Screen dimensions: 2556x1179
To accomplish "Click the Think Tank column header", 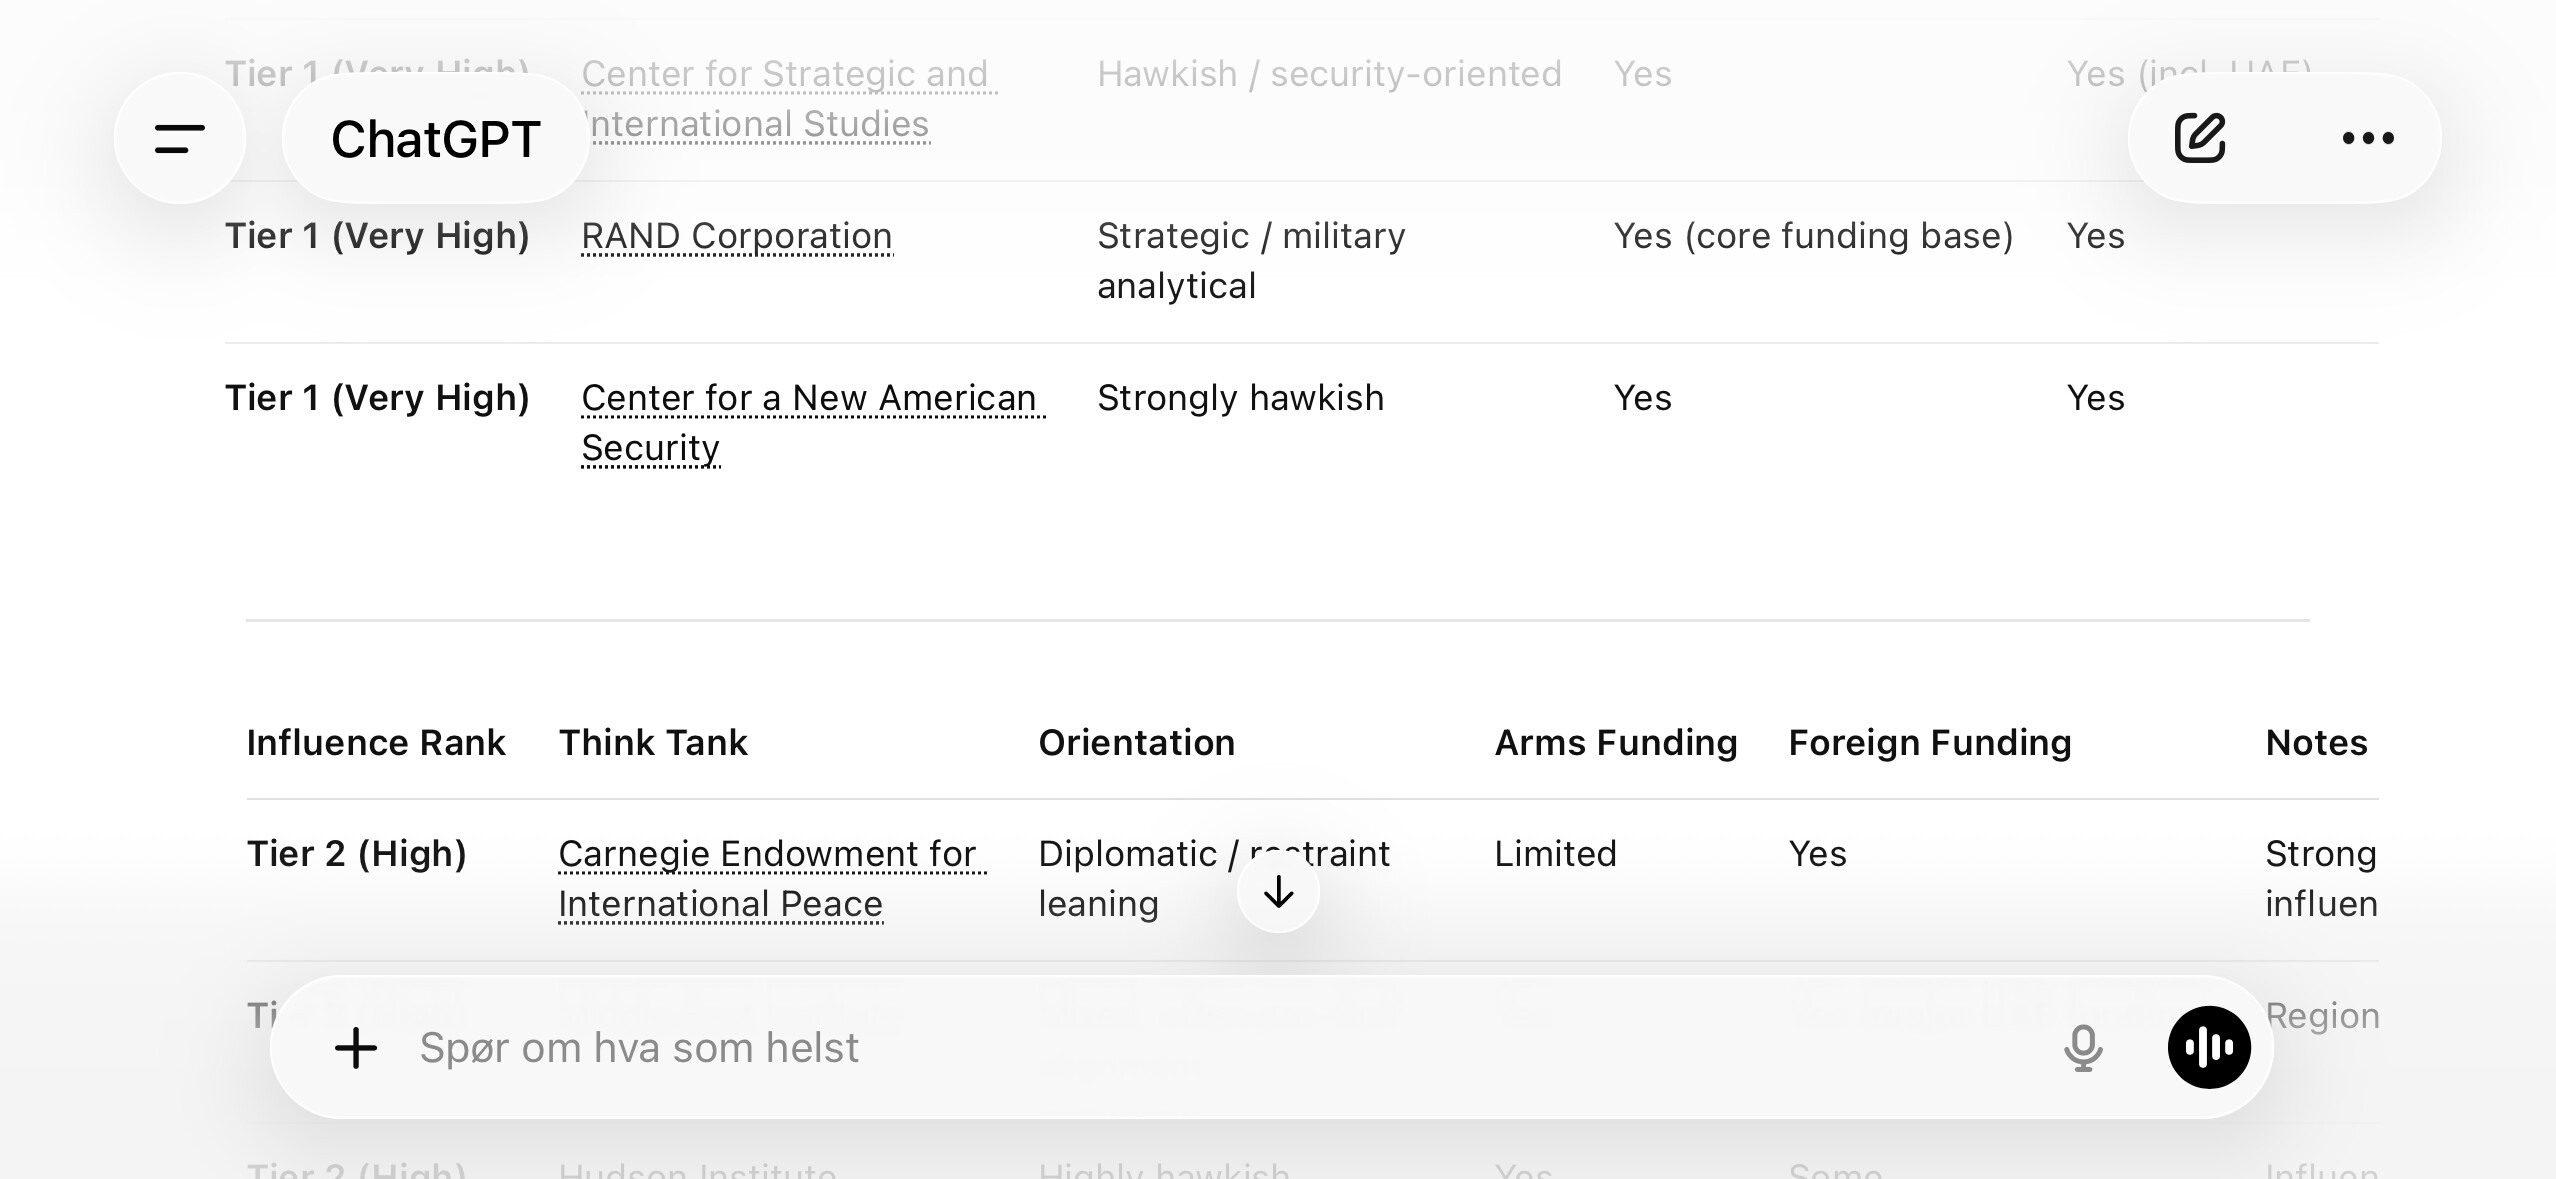I will tap(653, 743).
